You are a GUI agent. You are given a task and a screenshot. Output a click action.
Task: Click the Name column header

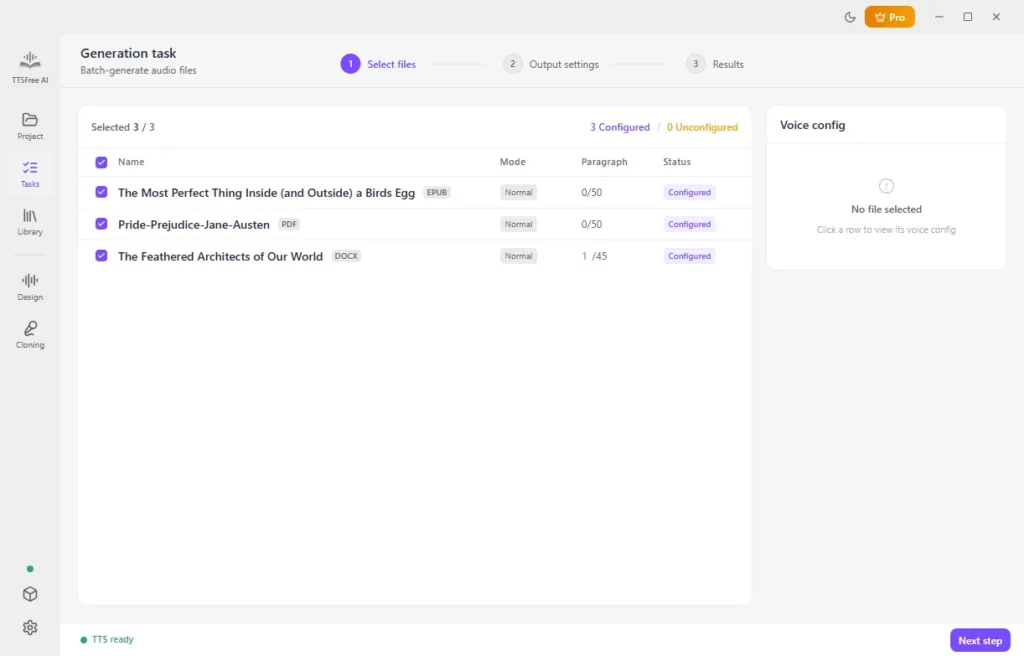[x=131, y=161]
